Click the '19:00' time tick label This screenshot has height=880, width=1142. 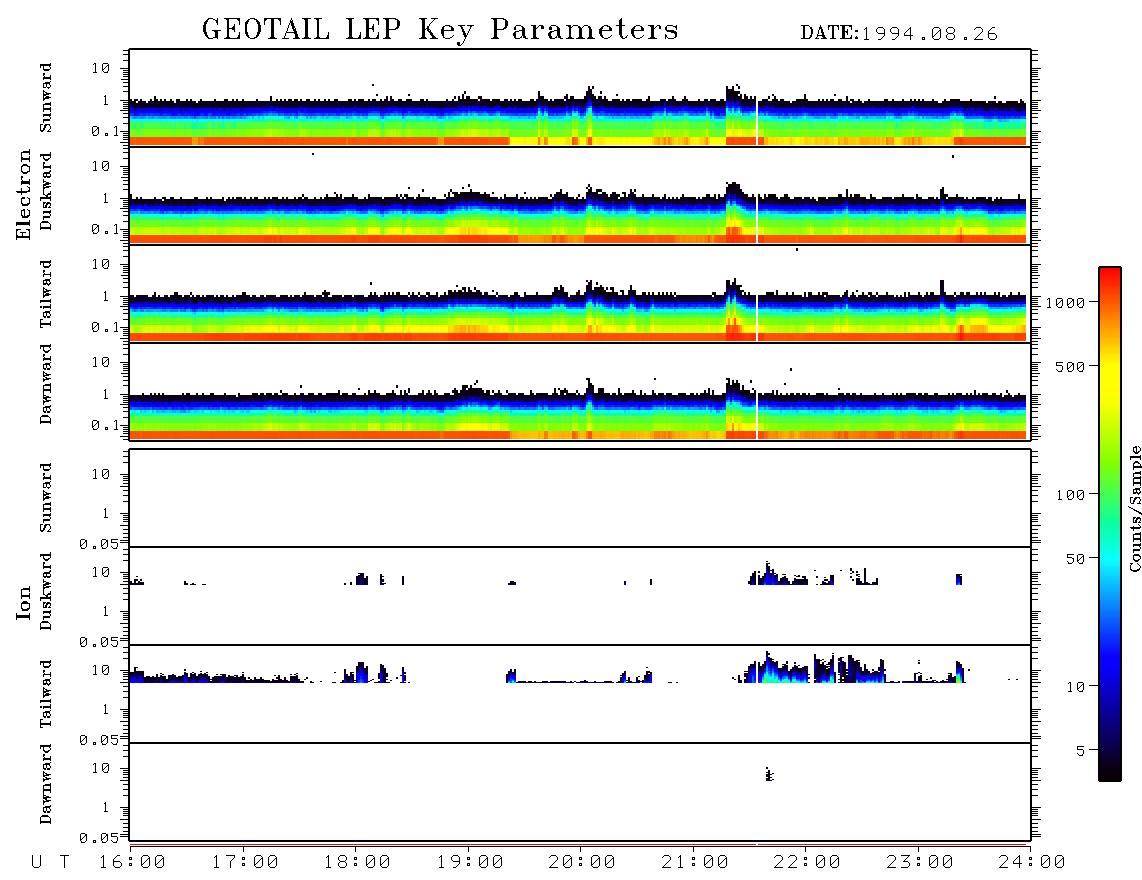(x=470, y=863)
